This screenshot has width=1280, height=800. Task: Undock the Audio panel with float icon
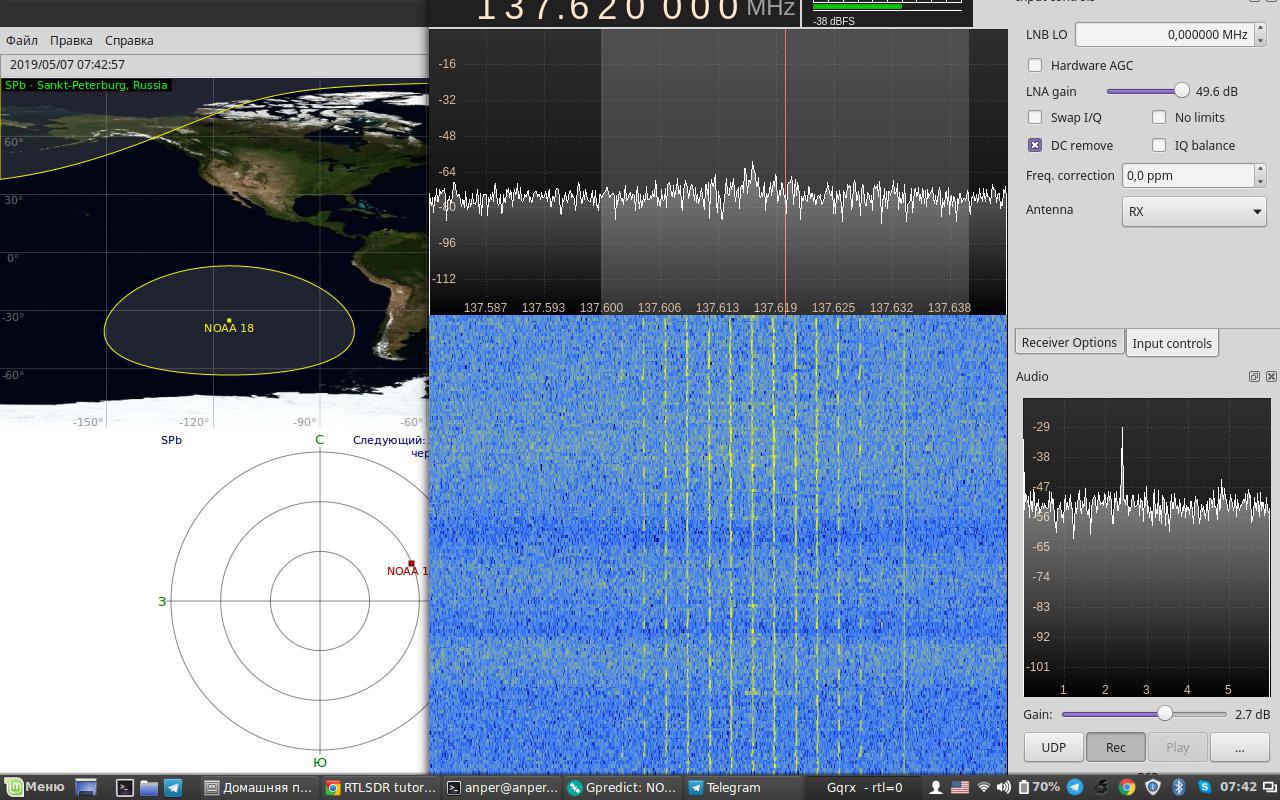pyautogui.click(x=1254, y=376)
